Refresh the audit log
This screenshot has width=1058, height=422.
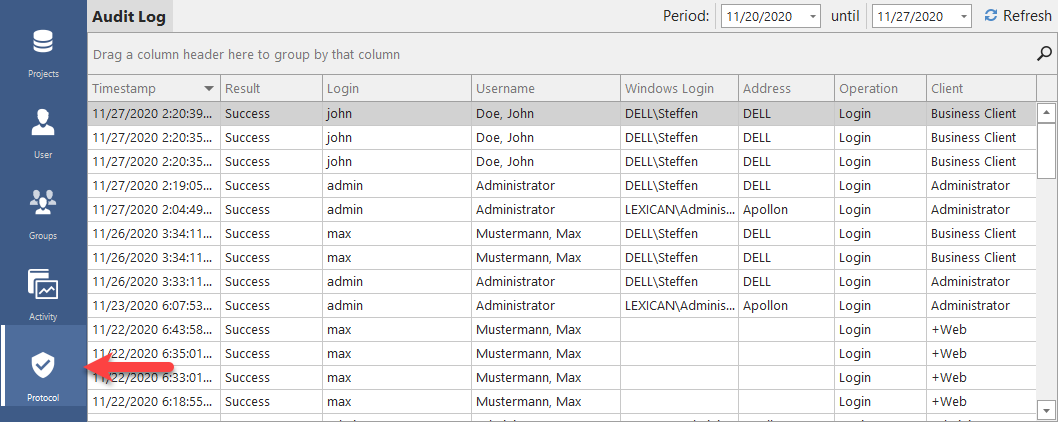pyautogui.click(x=1017, y=16)
